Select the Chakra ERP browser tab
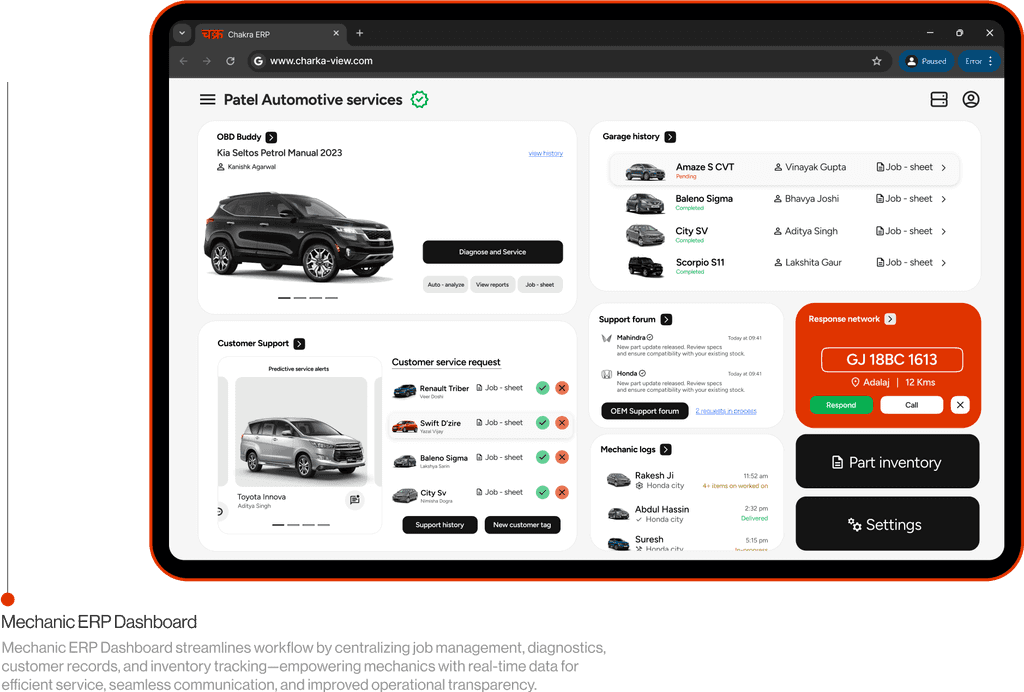Viewport: 1024px width, 692px height. pyautogui.click(x=270, y=34)
